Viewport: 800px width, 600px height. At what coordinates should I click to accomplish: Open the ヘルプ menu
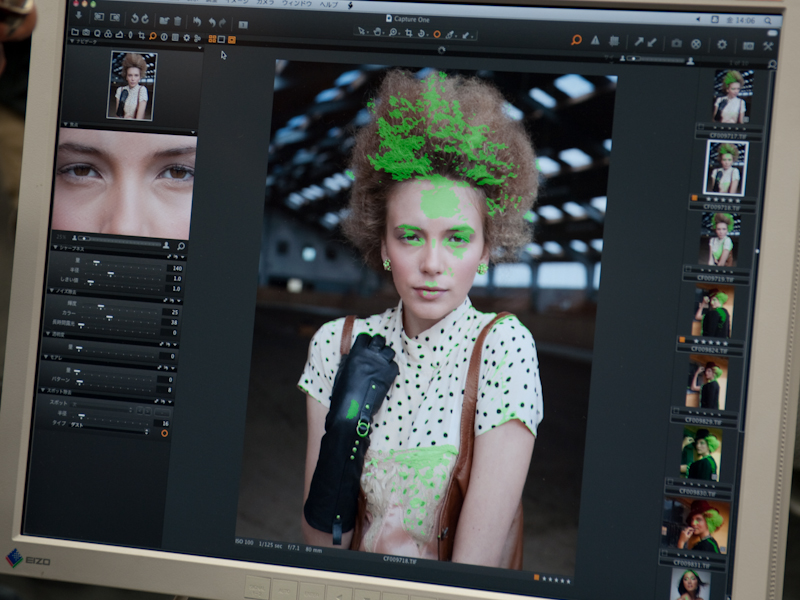pos(329,4)
